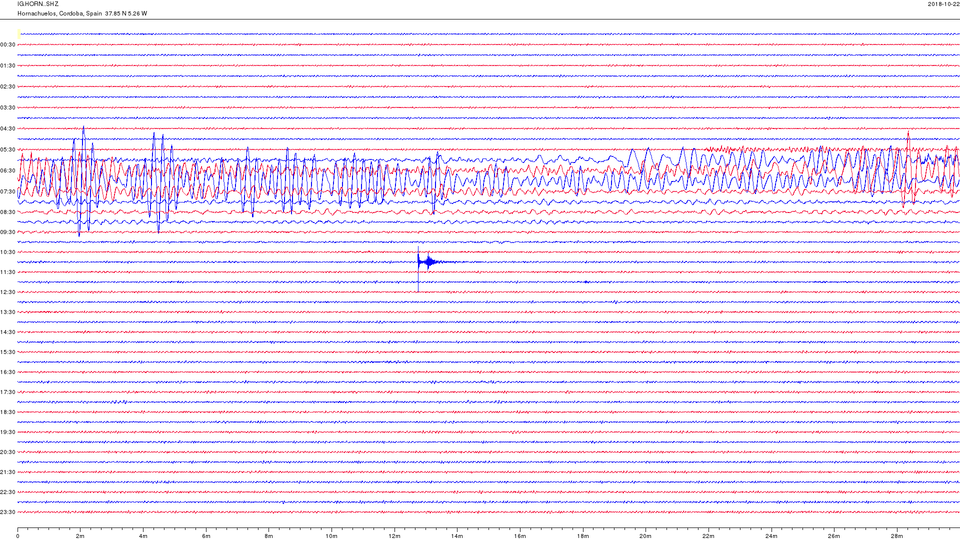960x540 pixels.
Task: Click the 6m tick on the minute axis
Action: [x=206, y=536]
